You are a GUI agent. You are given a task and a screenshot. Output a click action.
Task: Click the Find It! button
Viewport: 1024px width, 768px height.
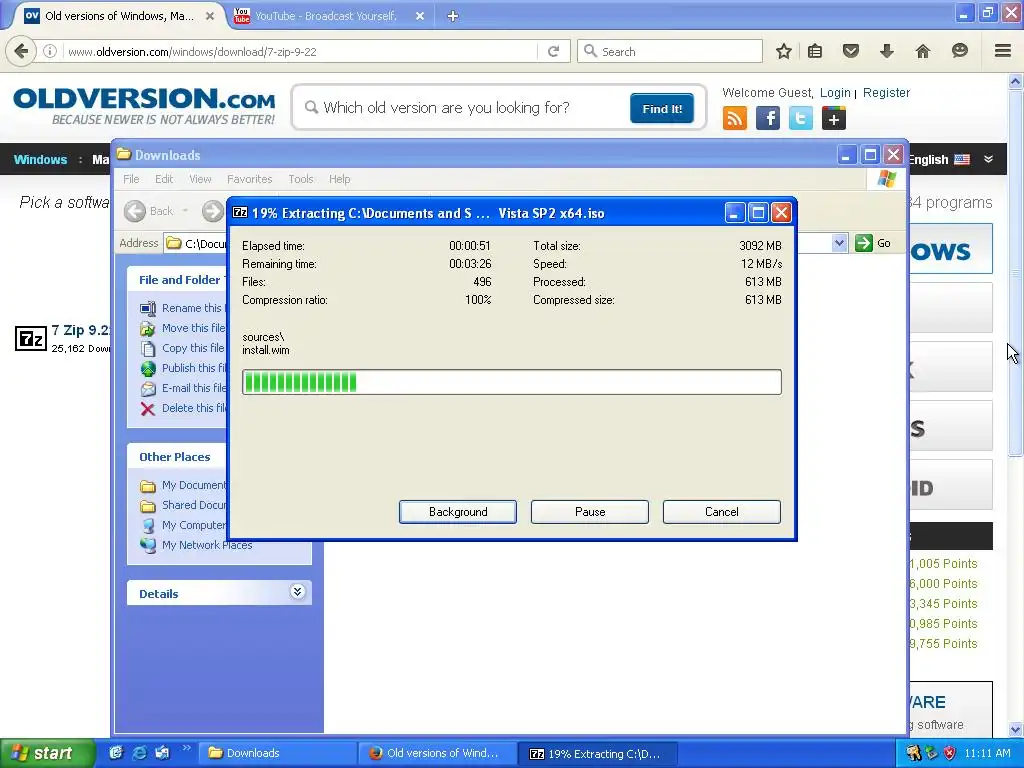pos(662,108)
